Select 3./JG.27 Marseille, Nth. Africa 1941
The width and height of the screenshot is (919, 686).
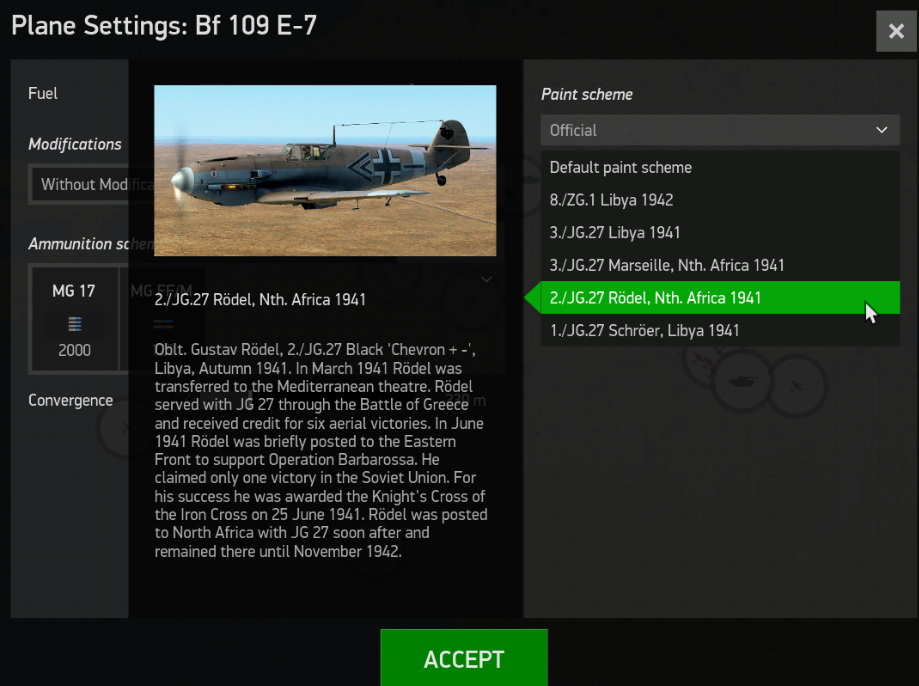667,265
